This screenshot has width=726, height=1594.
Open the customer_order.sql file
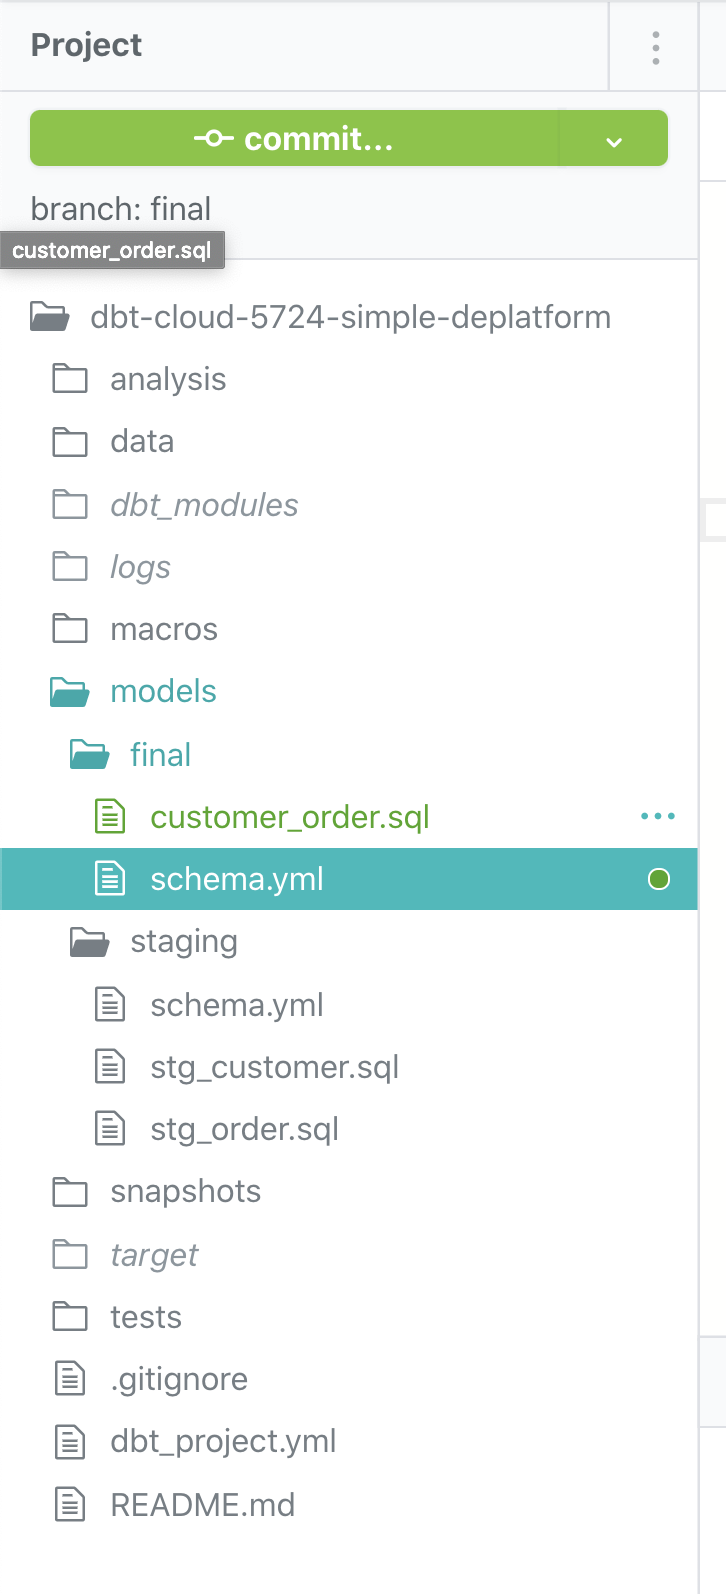click(289, 817)
